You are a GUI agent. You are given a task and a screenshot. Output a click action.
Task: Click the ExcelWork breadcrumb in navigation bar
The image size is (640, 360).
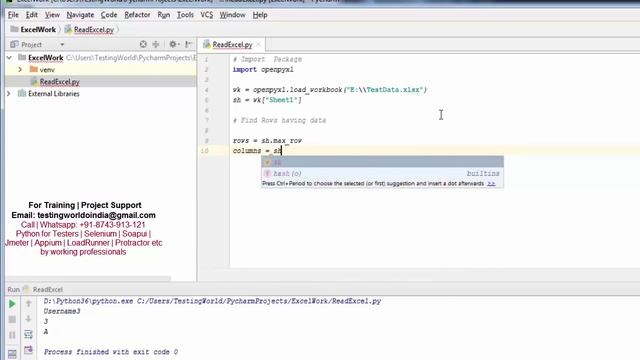[33, 29]
